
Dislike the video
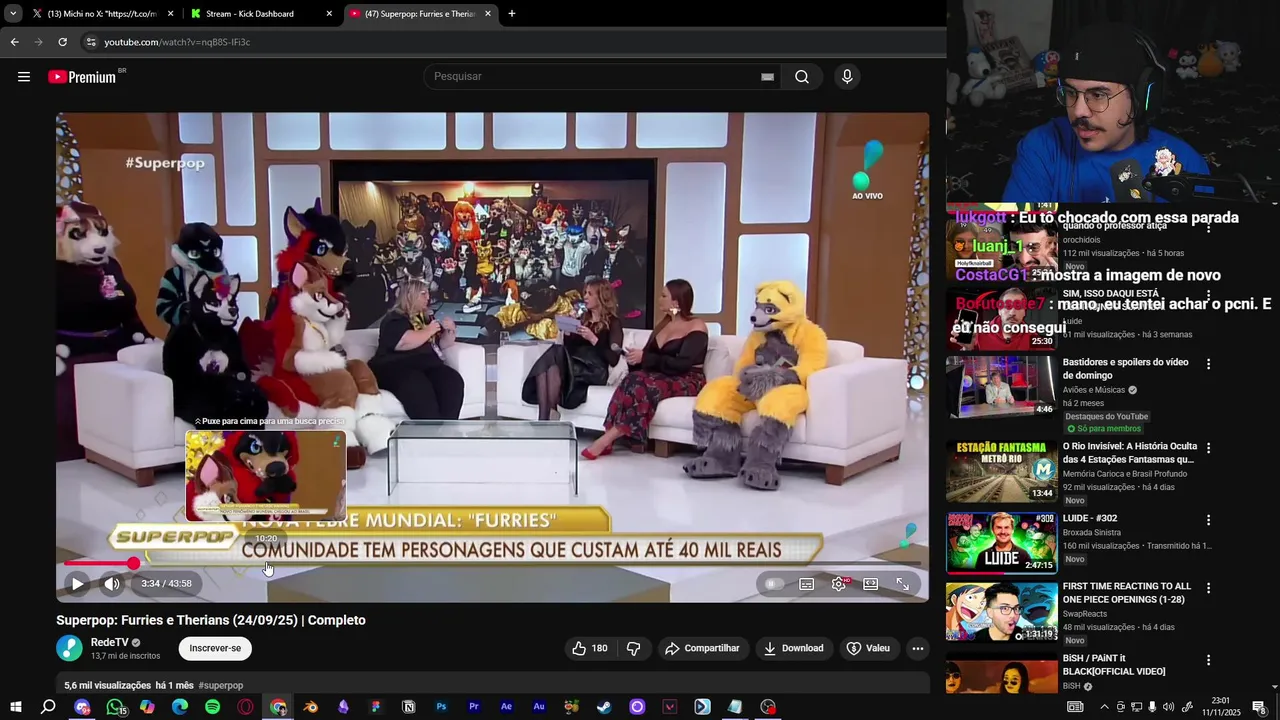point(633,648)
